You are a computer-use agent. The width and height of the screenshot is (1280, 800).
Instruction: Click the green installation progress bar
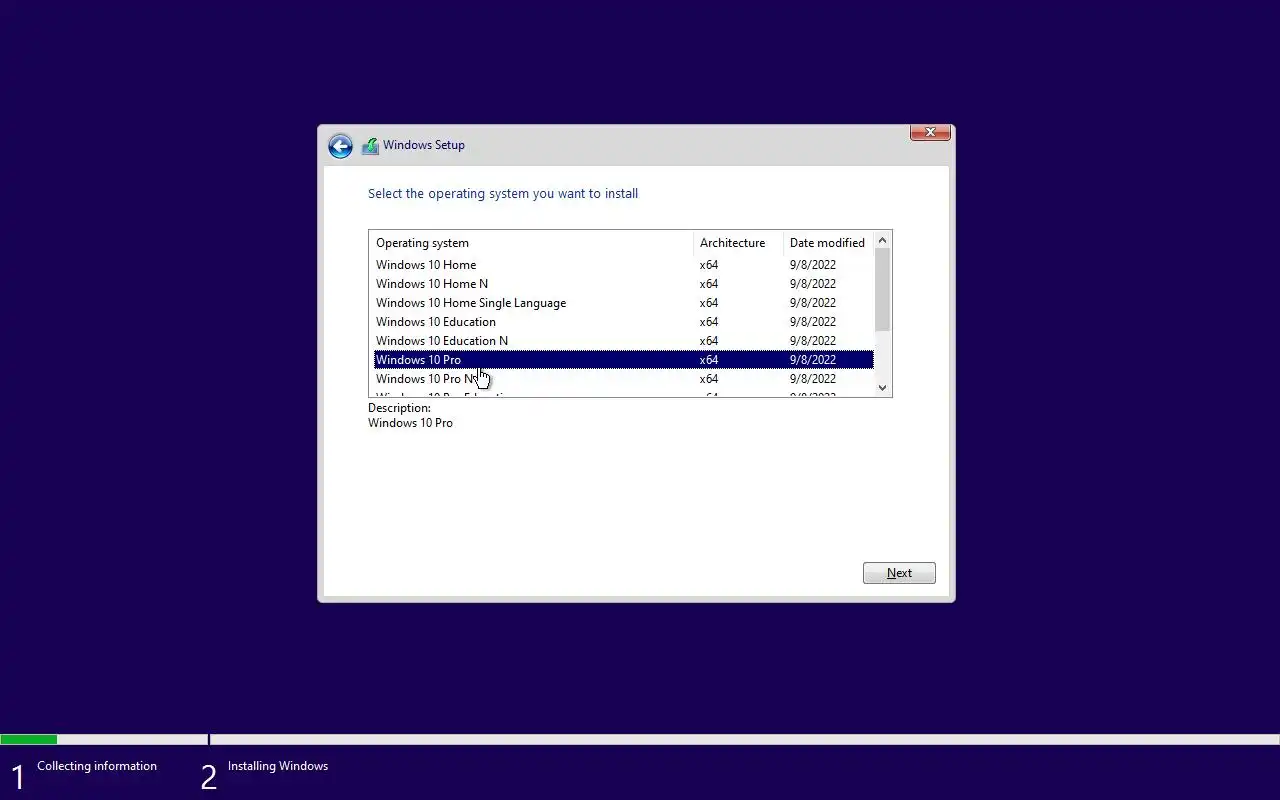[29, 740]
